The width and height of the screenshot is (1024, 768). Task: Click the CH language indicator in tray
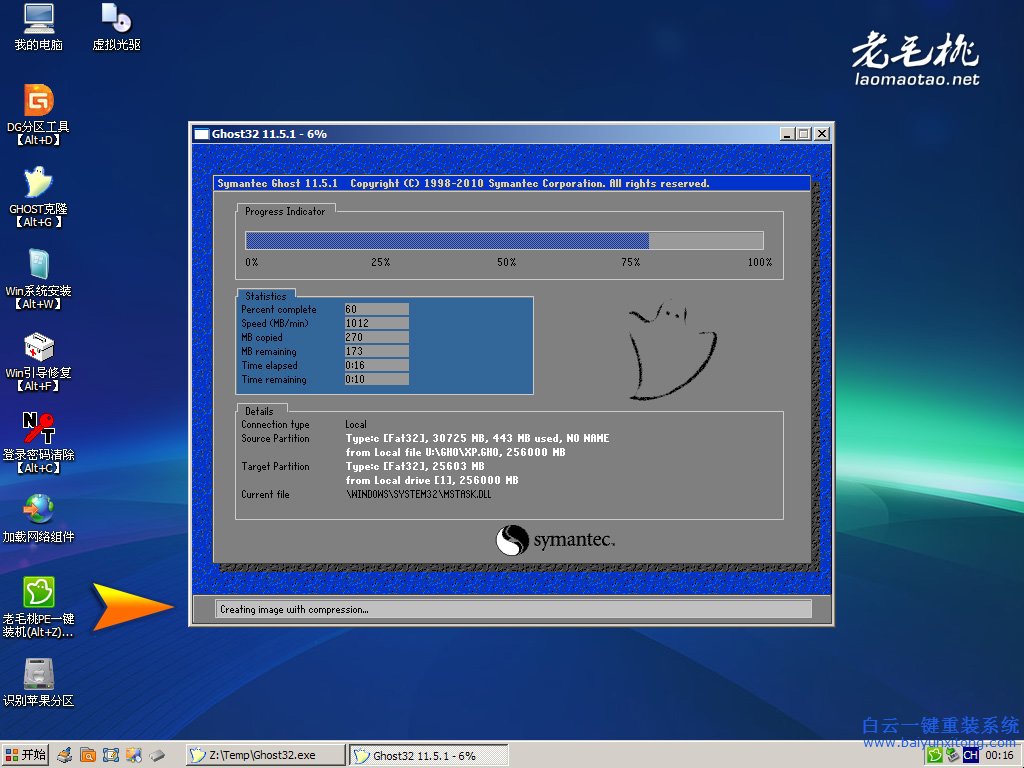pos(970,756)
